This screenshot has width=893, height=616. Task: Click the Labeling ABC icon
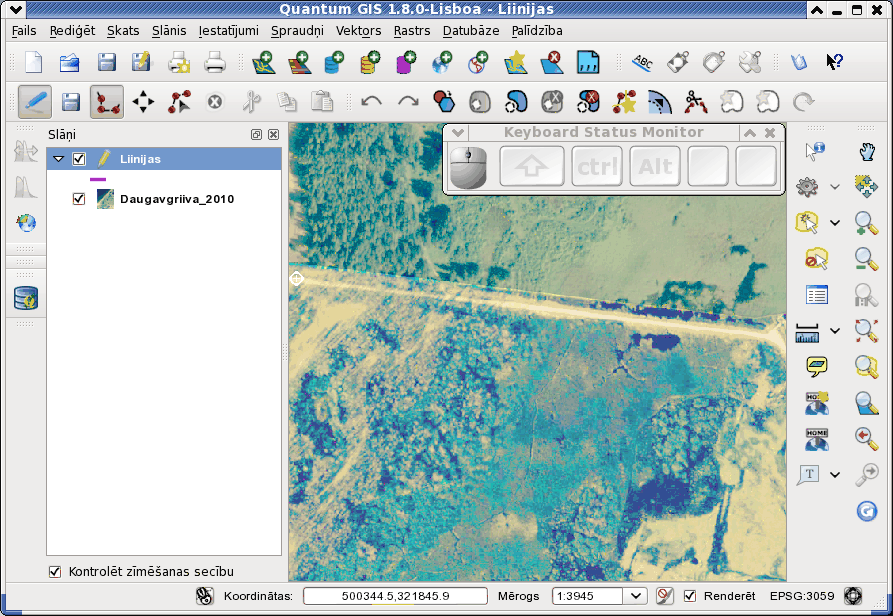642,62
